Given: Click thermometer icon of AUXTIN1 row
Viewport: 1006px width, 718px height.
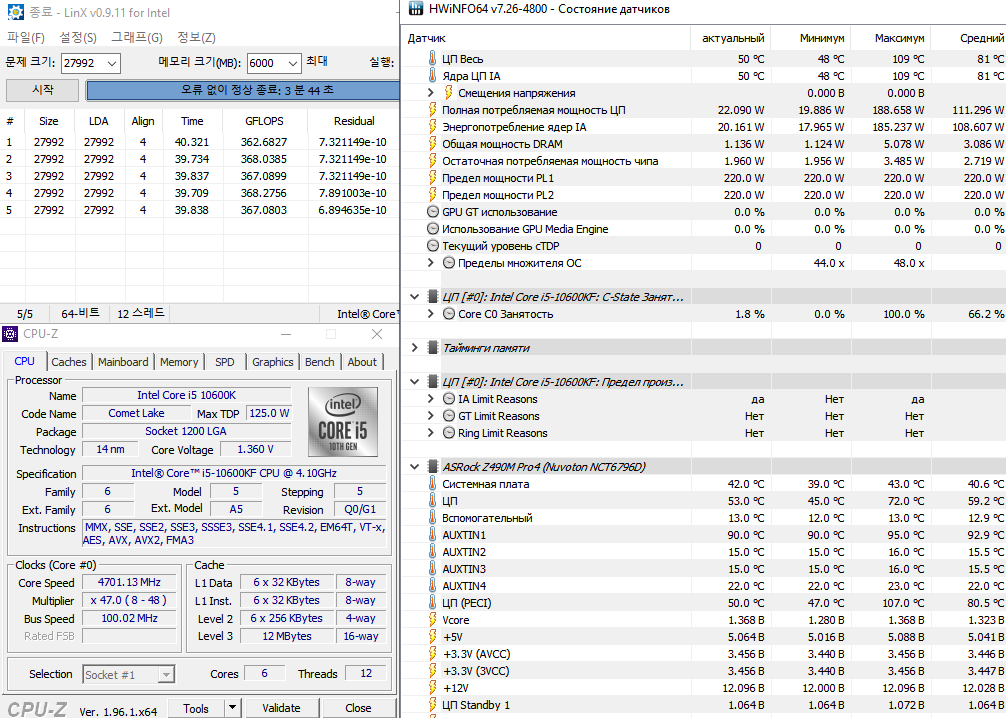Looking at the screenshot, I should [x=432, y=535].
